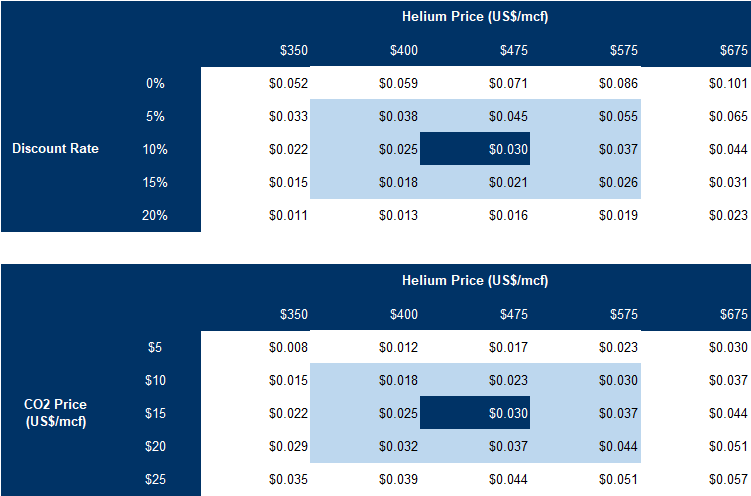The height and width of the screenshot is (496, 751).
Task: Click the $0.101 value cell
Action: (729, 84)
